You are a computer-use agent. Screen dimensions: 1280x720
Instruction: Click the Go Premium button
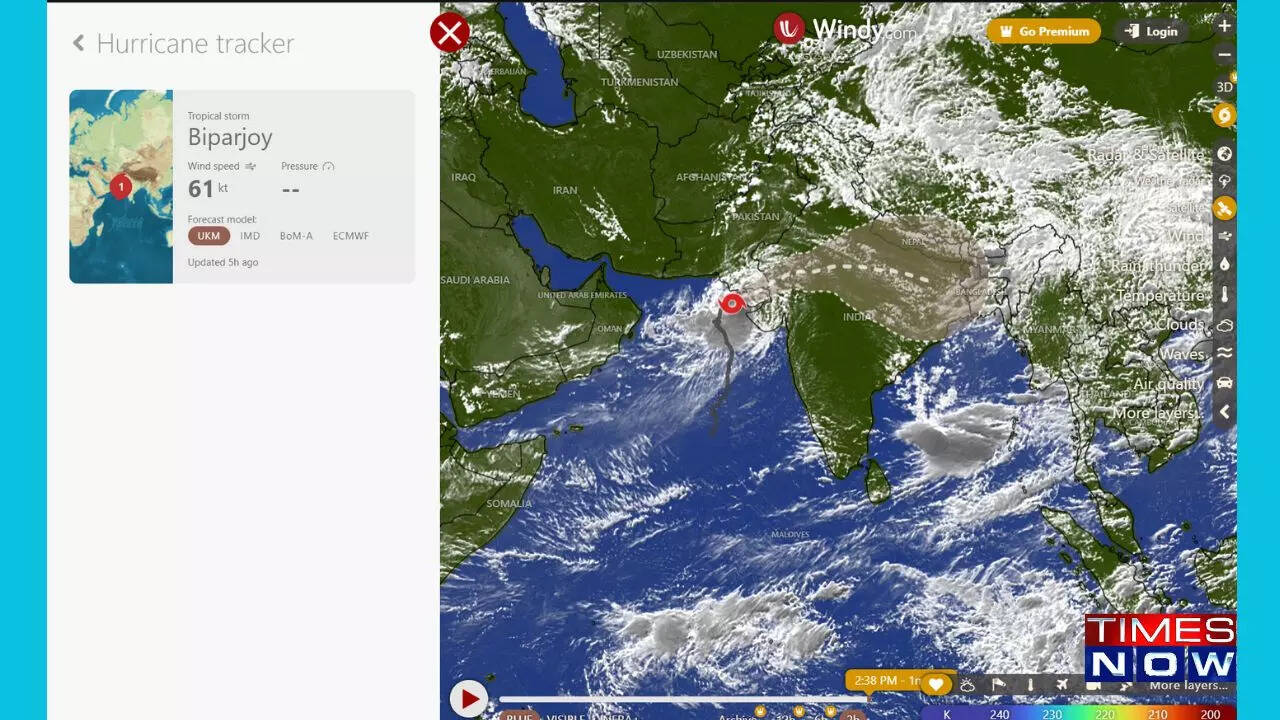pyautogui.click(x=1043, y=31)
